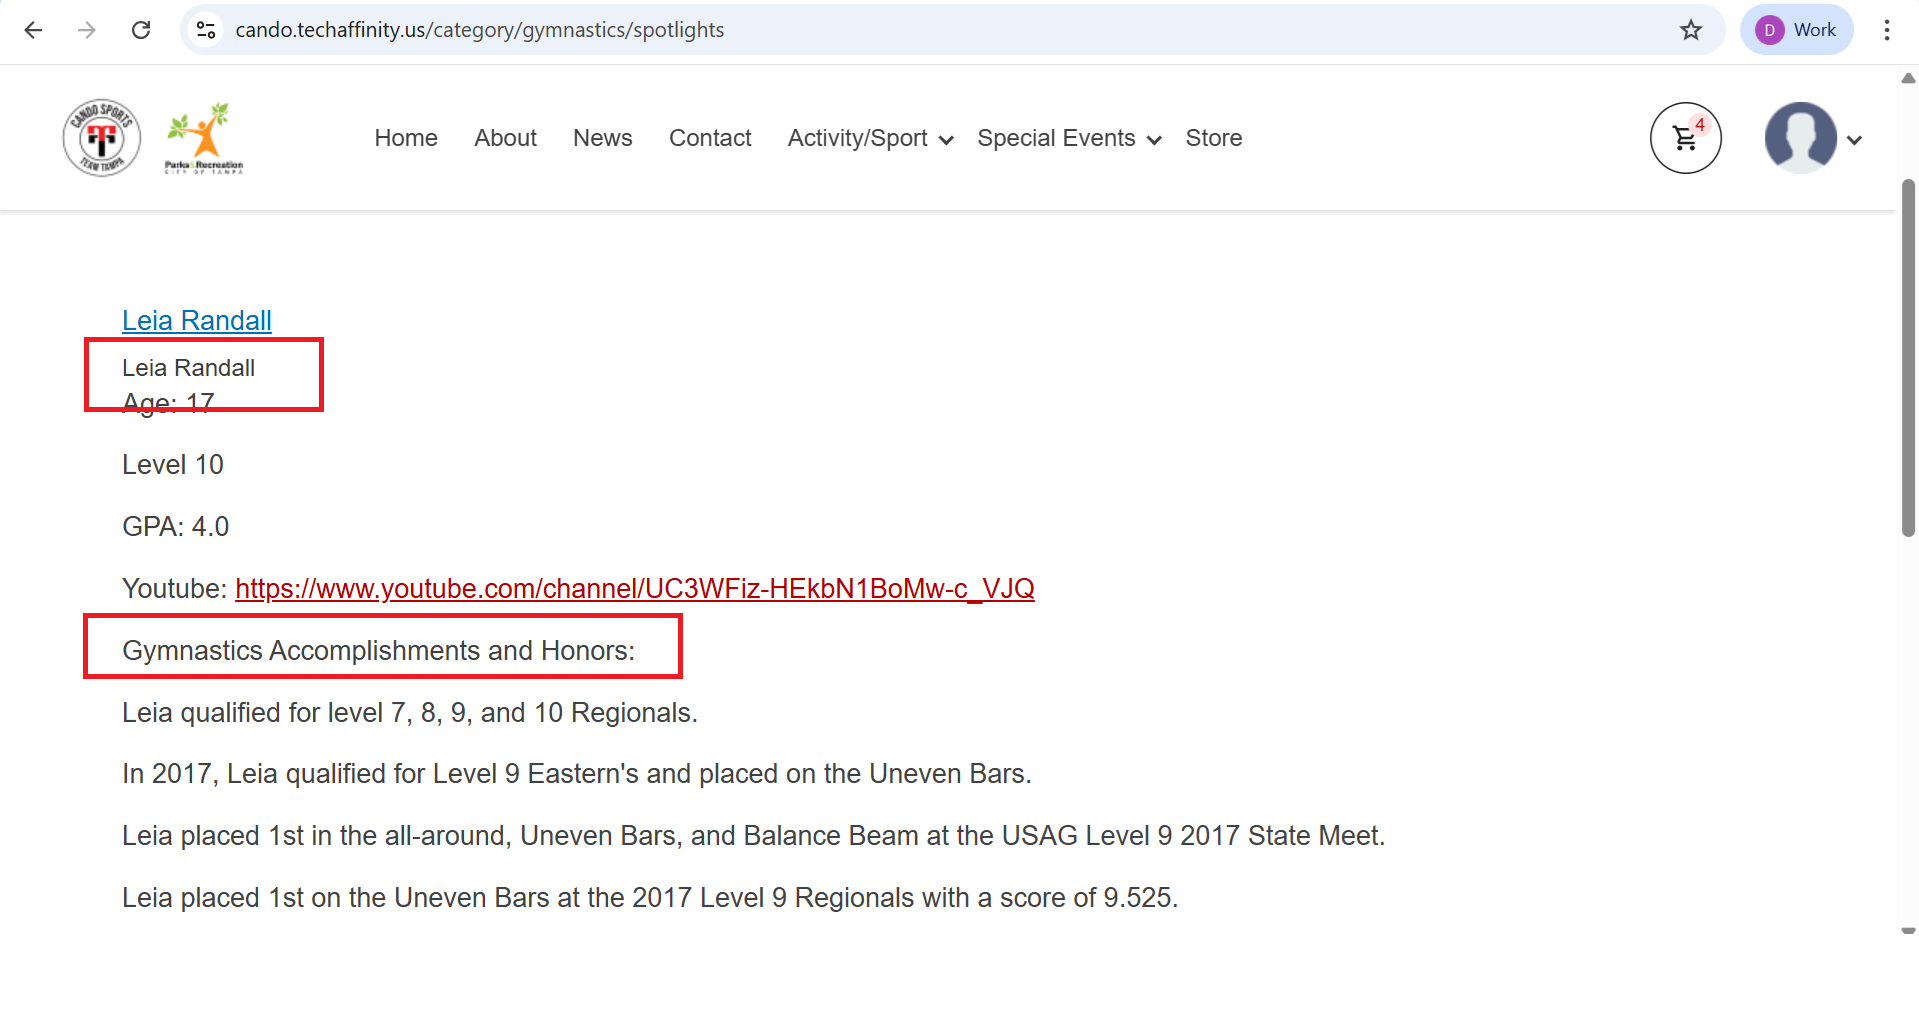
Task: Open the Leia Randall heading link
Action: (x=197, y=320)
